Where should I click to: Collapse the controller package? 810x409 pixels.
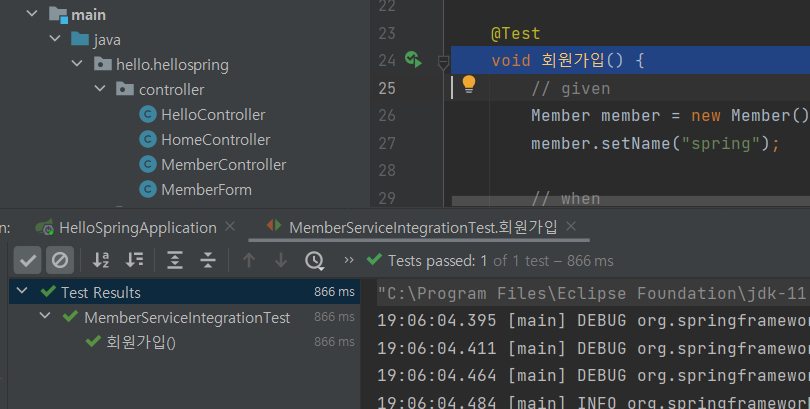100,88
